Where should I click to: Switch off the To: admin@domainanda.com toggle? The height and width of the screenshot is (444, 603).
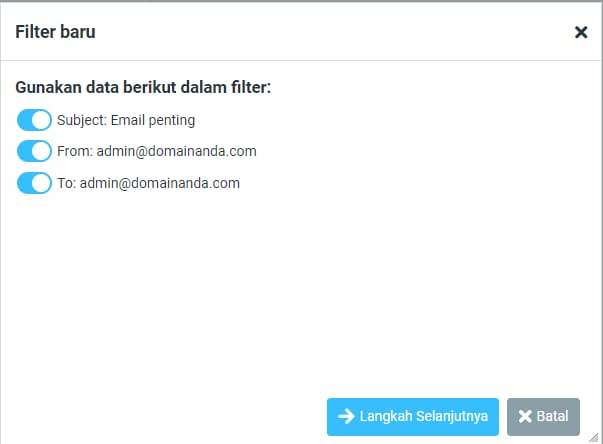34,184
